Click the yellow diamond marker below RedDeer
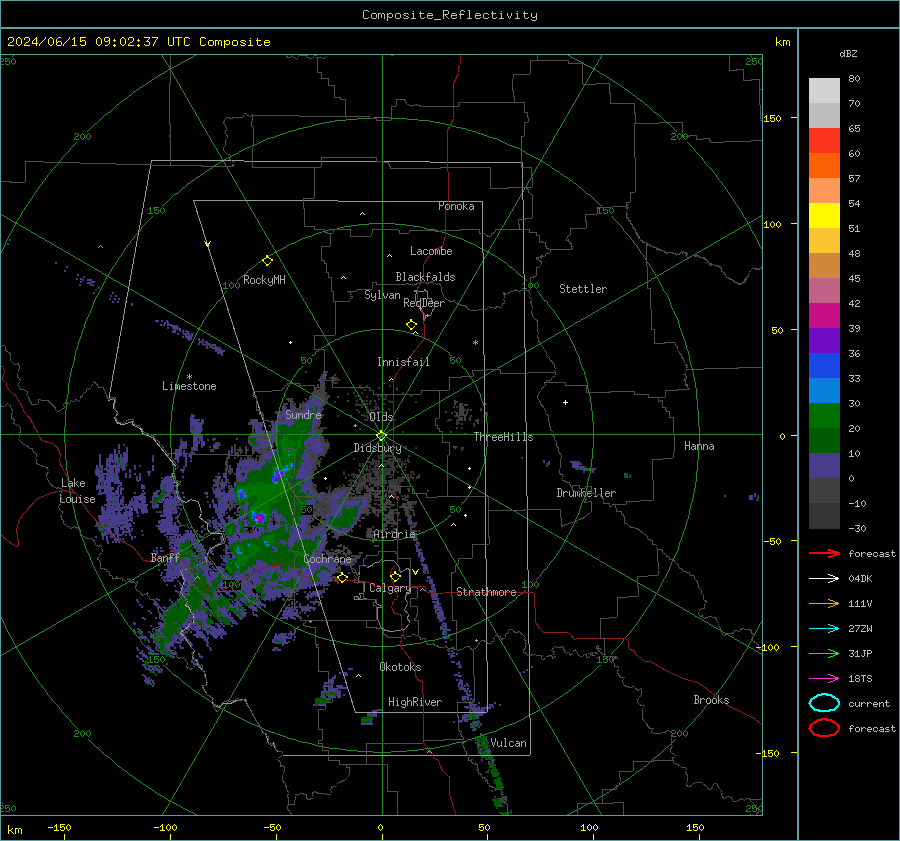This screenshot has height=841, width=900. pyautogui.click(x=412, y=325)
